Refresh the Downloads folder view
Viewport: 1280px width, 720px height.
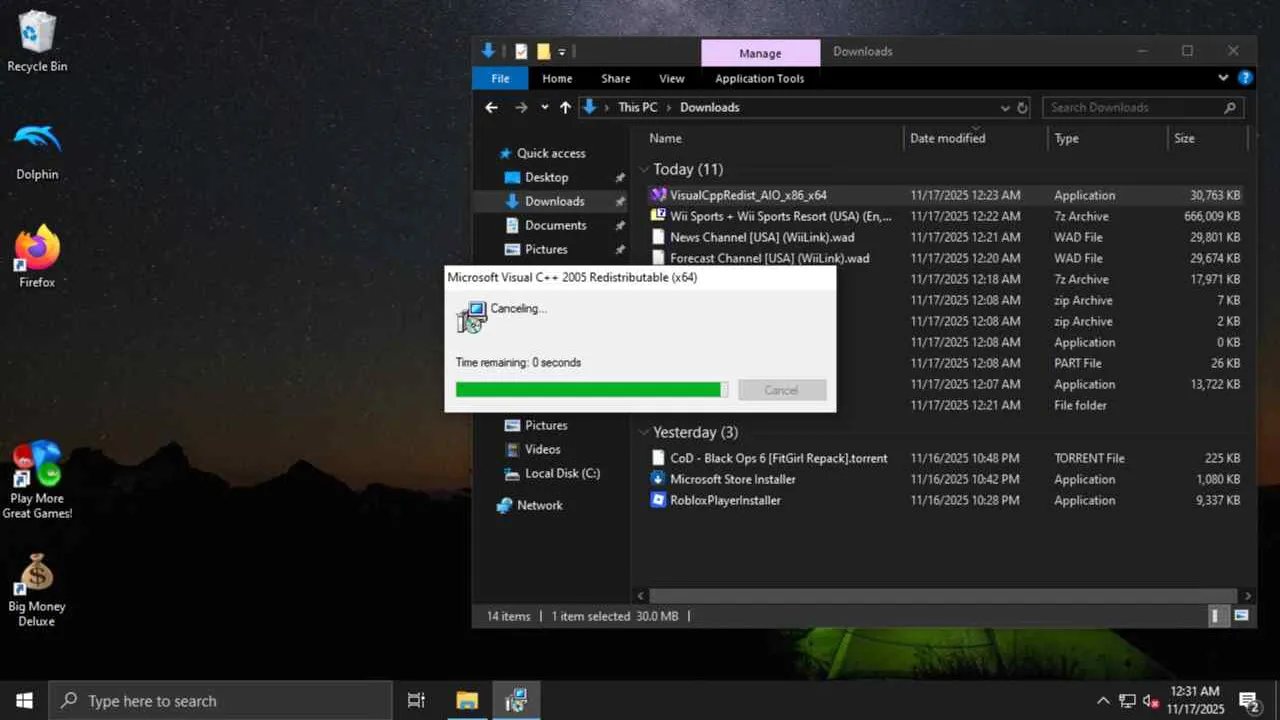click(1023, 108)
